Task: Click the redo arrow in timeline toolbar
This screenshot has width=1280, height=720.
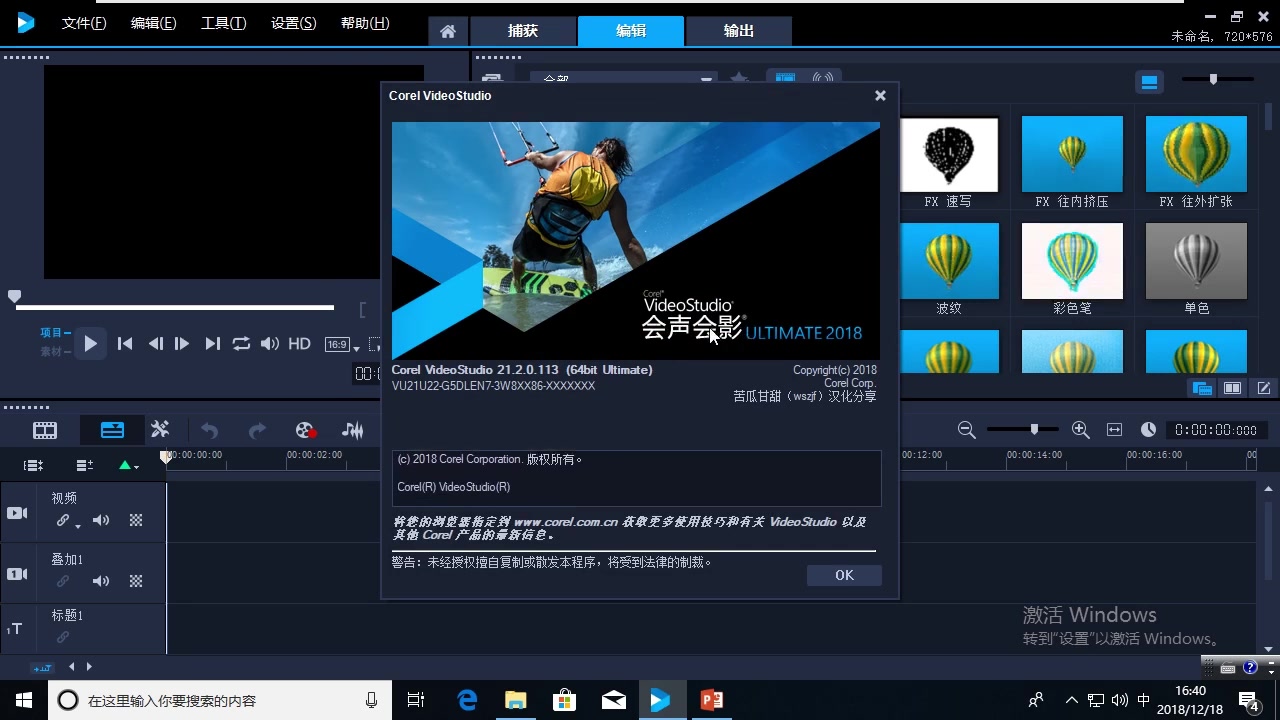Action: [257, 431]
